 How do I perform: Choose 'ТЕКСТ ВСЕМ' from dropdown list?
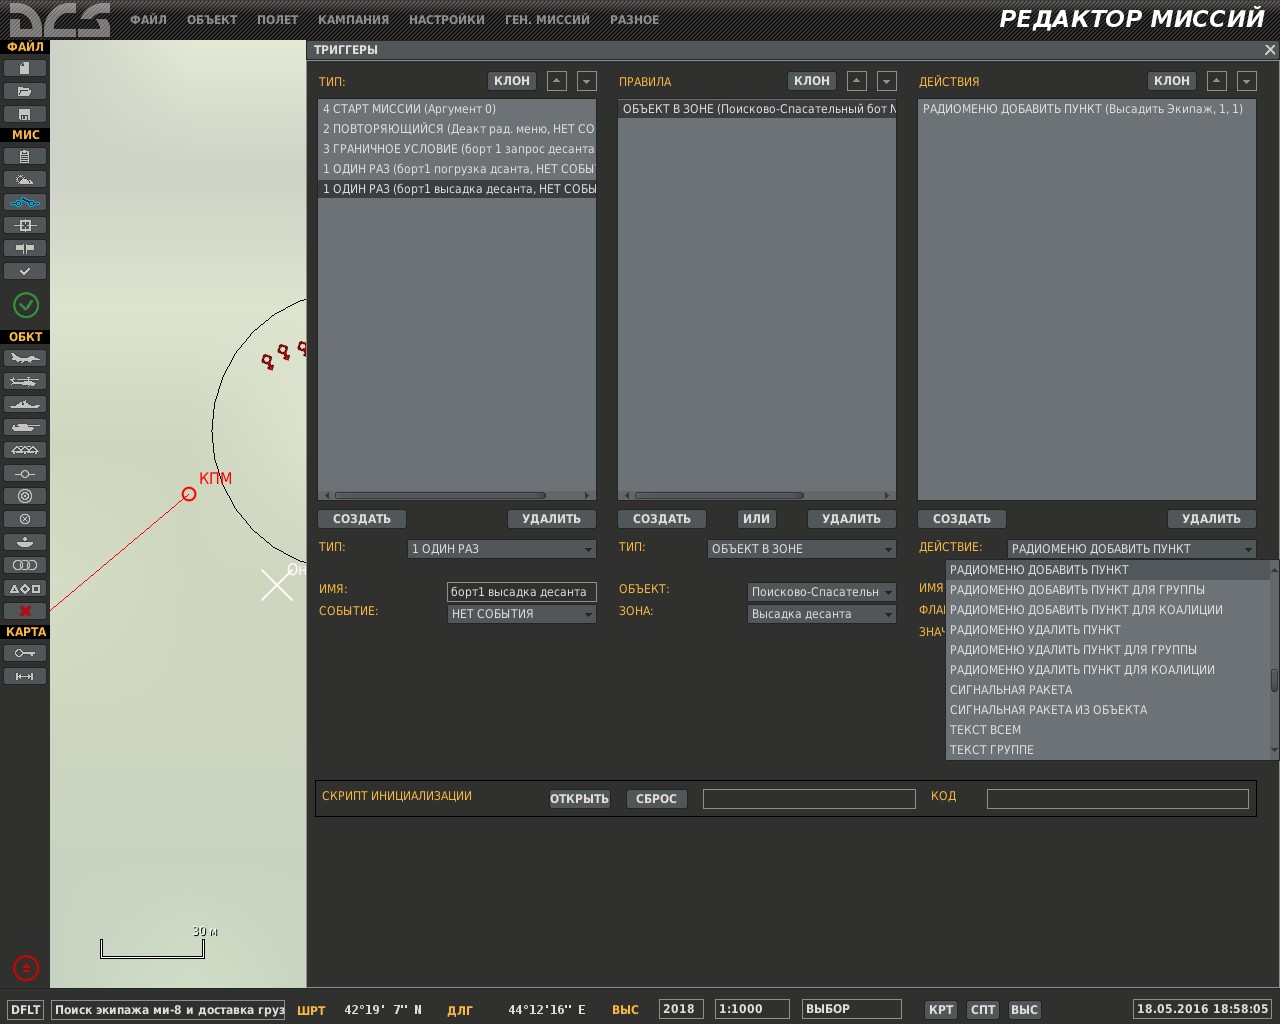coord(1108,730)
